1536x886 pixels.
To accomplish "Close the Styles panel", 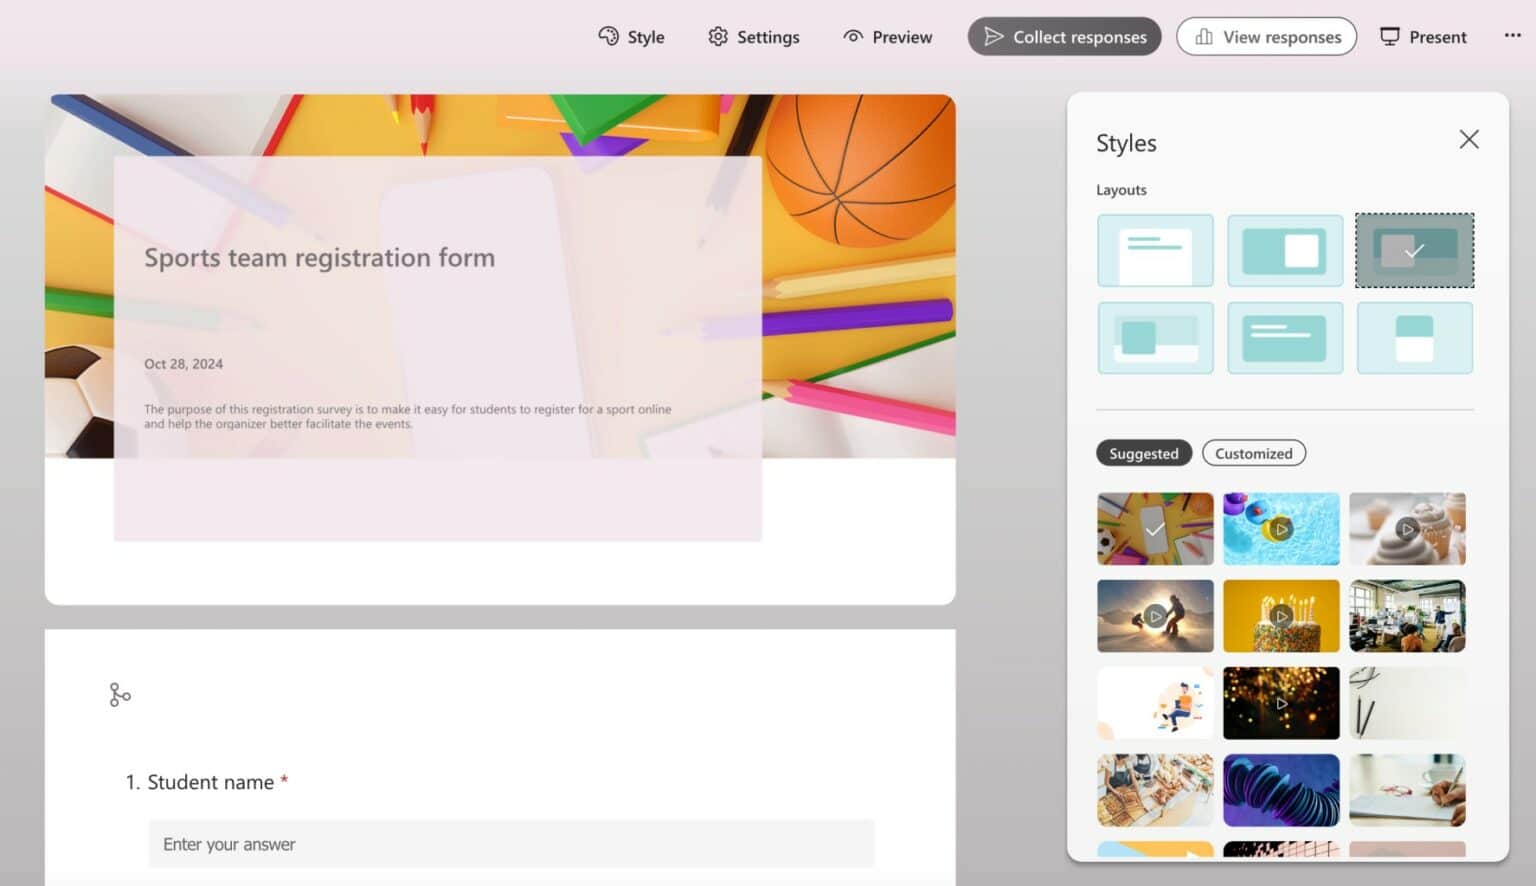I will (x=1468, y=140).
